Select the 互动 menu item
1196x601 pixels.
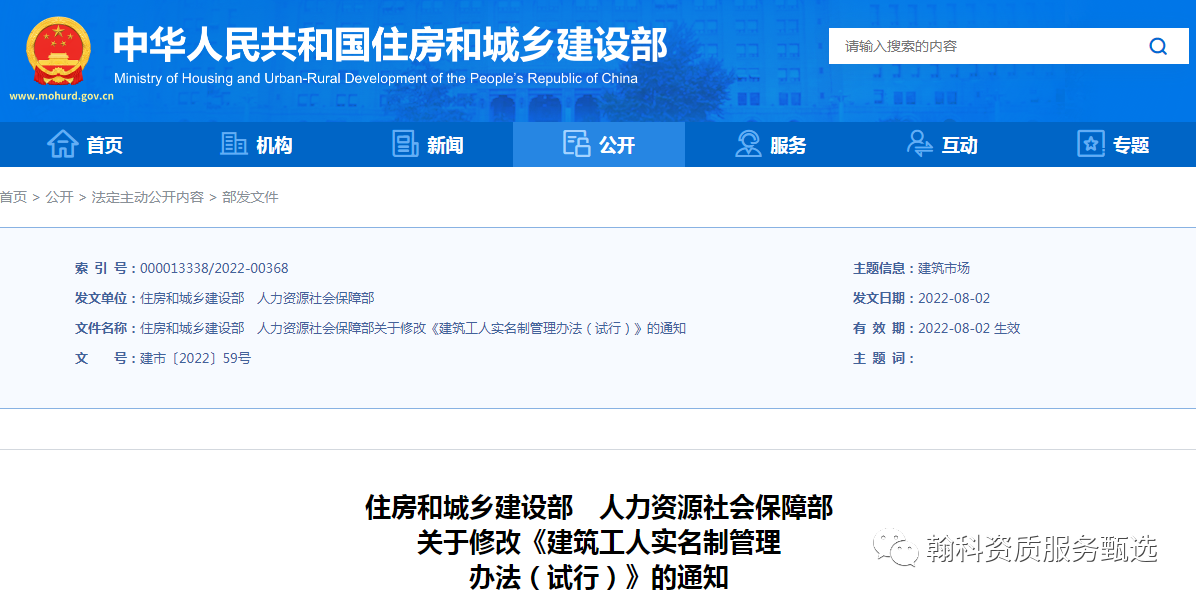[x=957, y=144]
